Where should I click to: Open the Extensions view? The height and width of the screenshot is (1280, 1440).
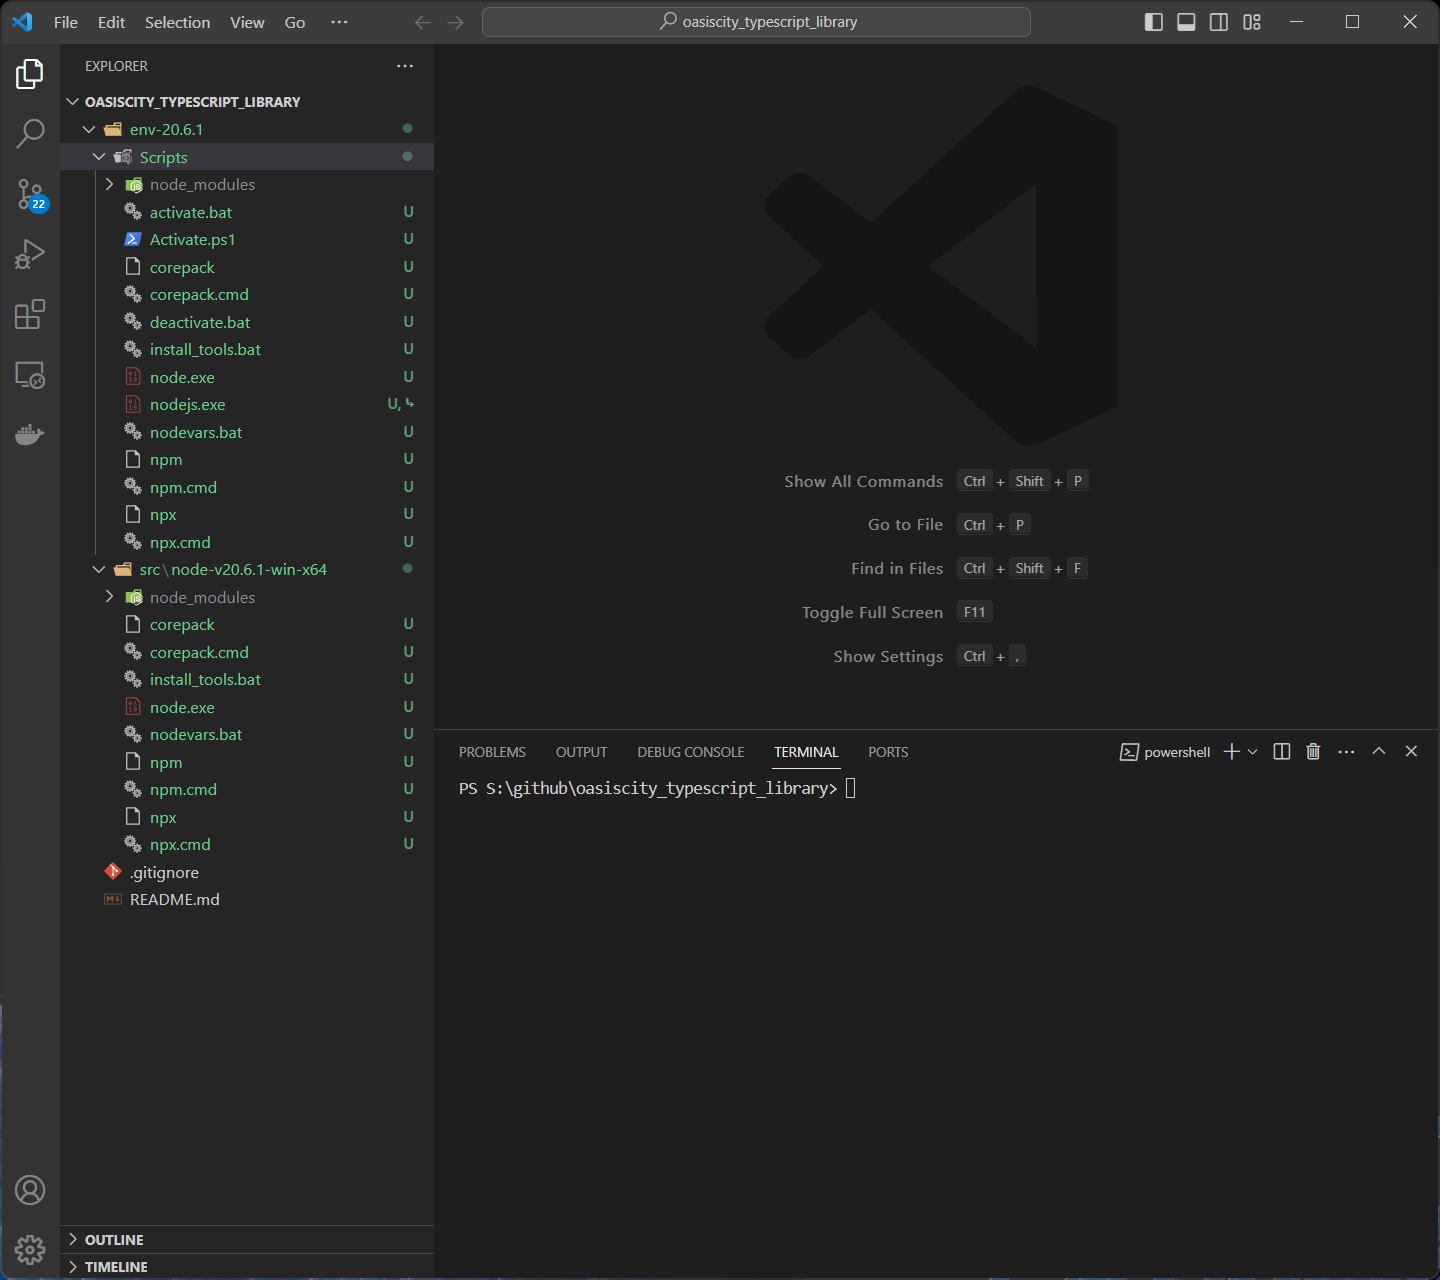[30, 314]
